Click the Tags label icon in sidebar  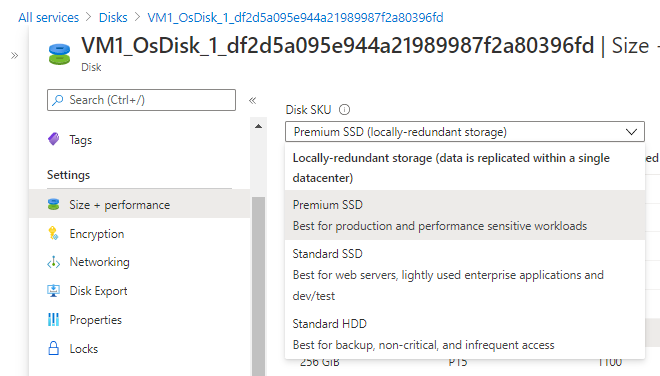coord(53,139)
